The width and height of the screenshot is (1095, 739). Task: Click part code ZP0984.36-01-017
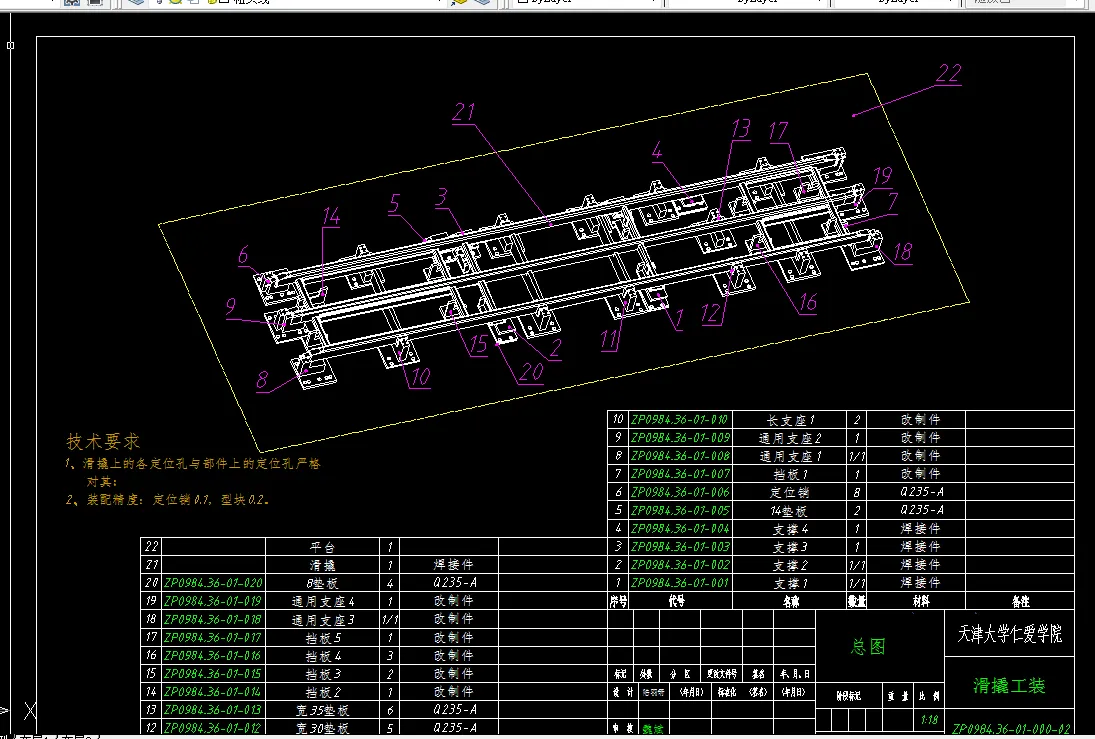213,637
